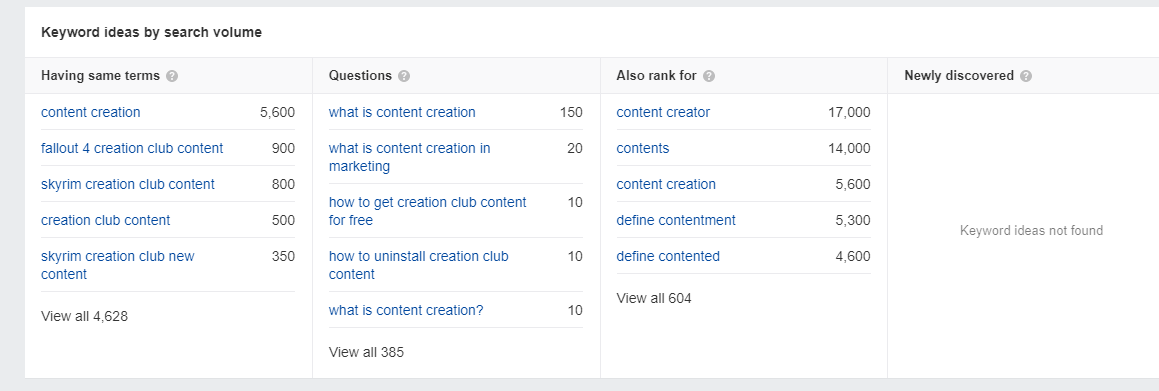This screenshot has width=1159, height=391.
Task: Select the 150 volume for what is content creation
Action: (x=571, y=112)
